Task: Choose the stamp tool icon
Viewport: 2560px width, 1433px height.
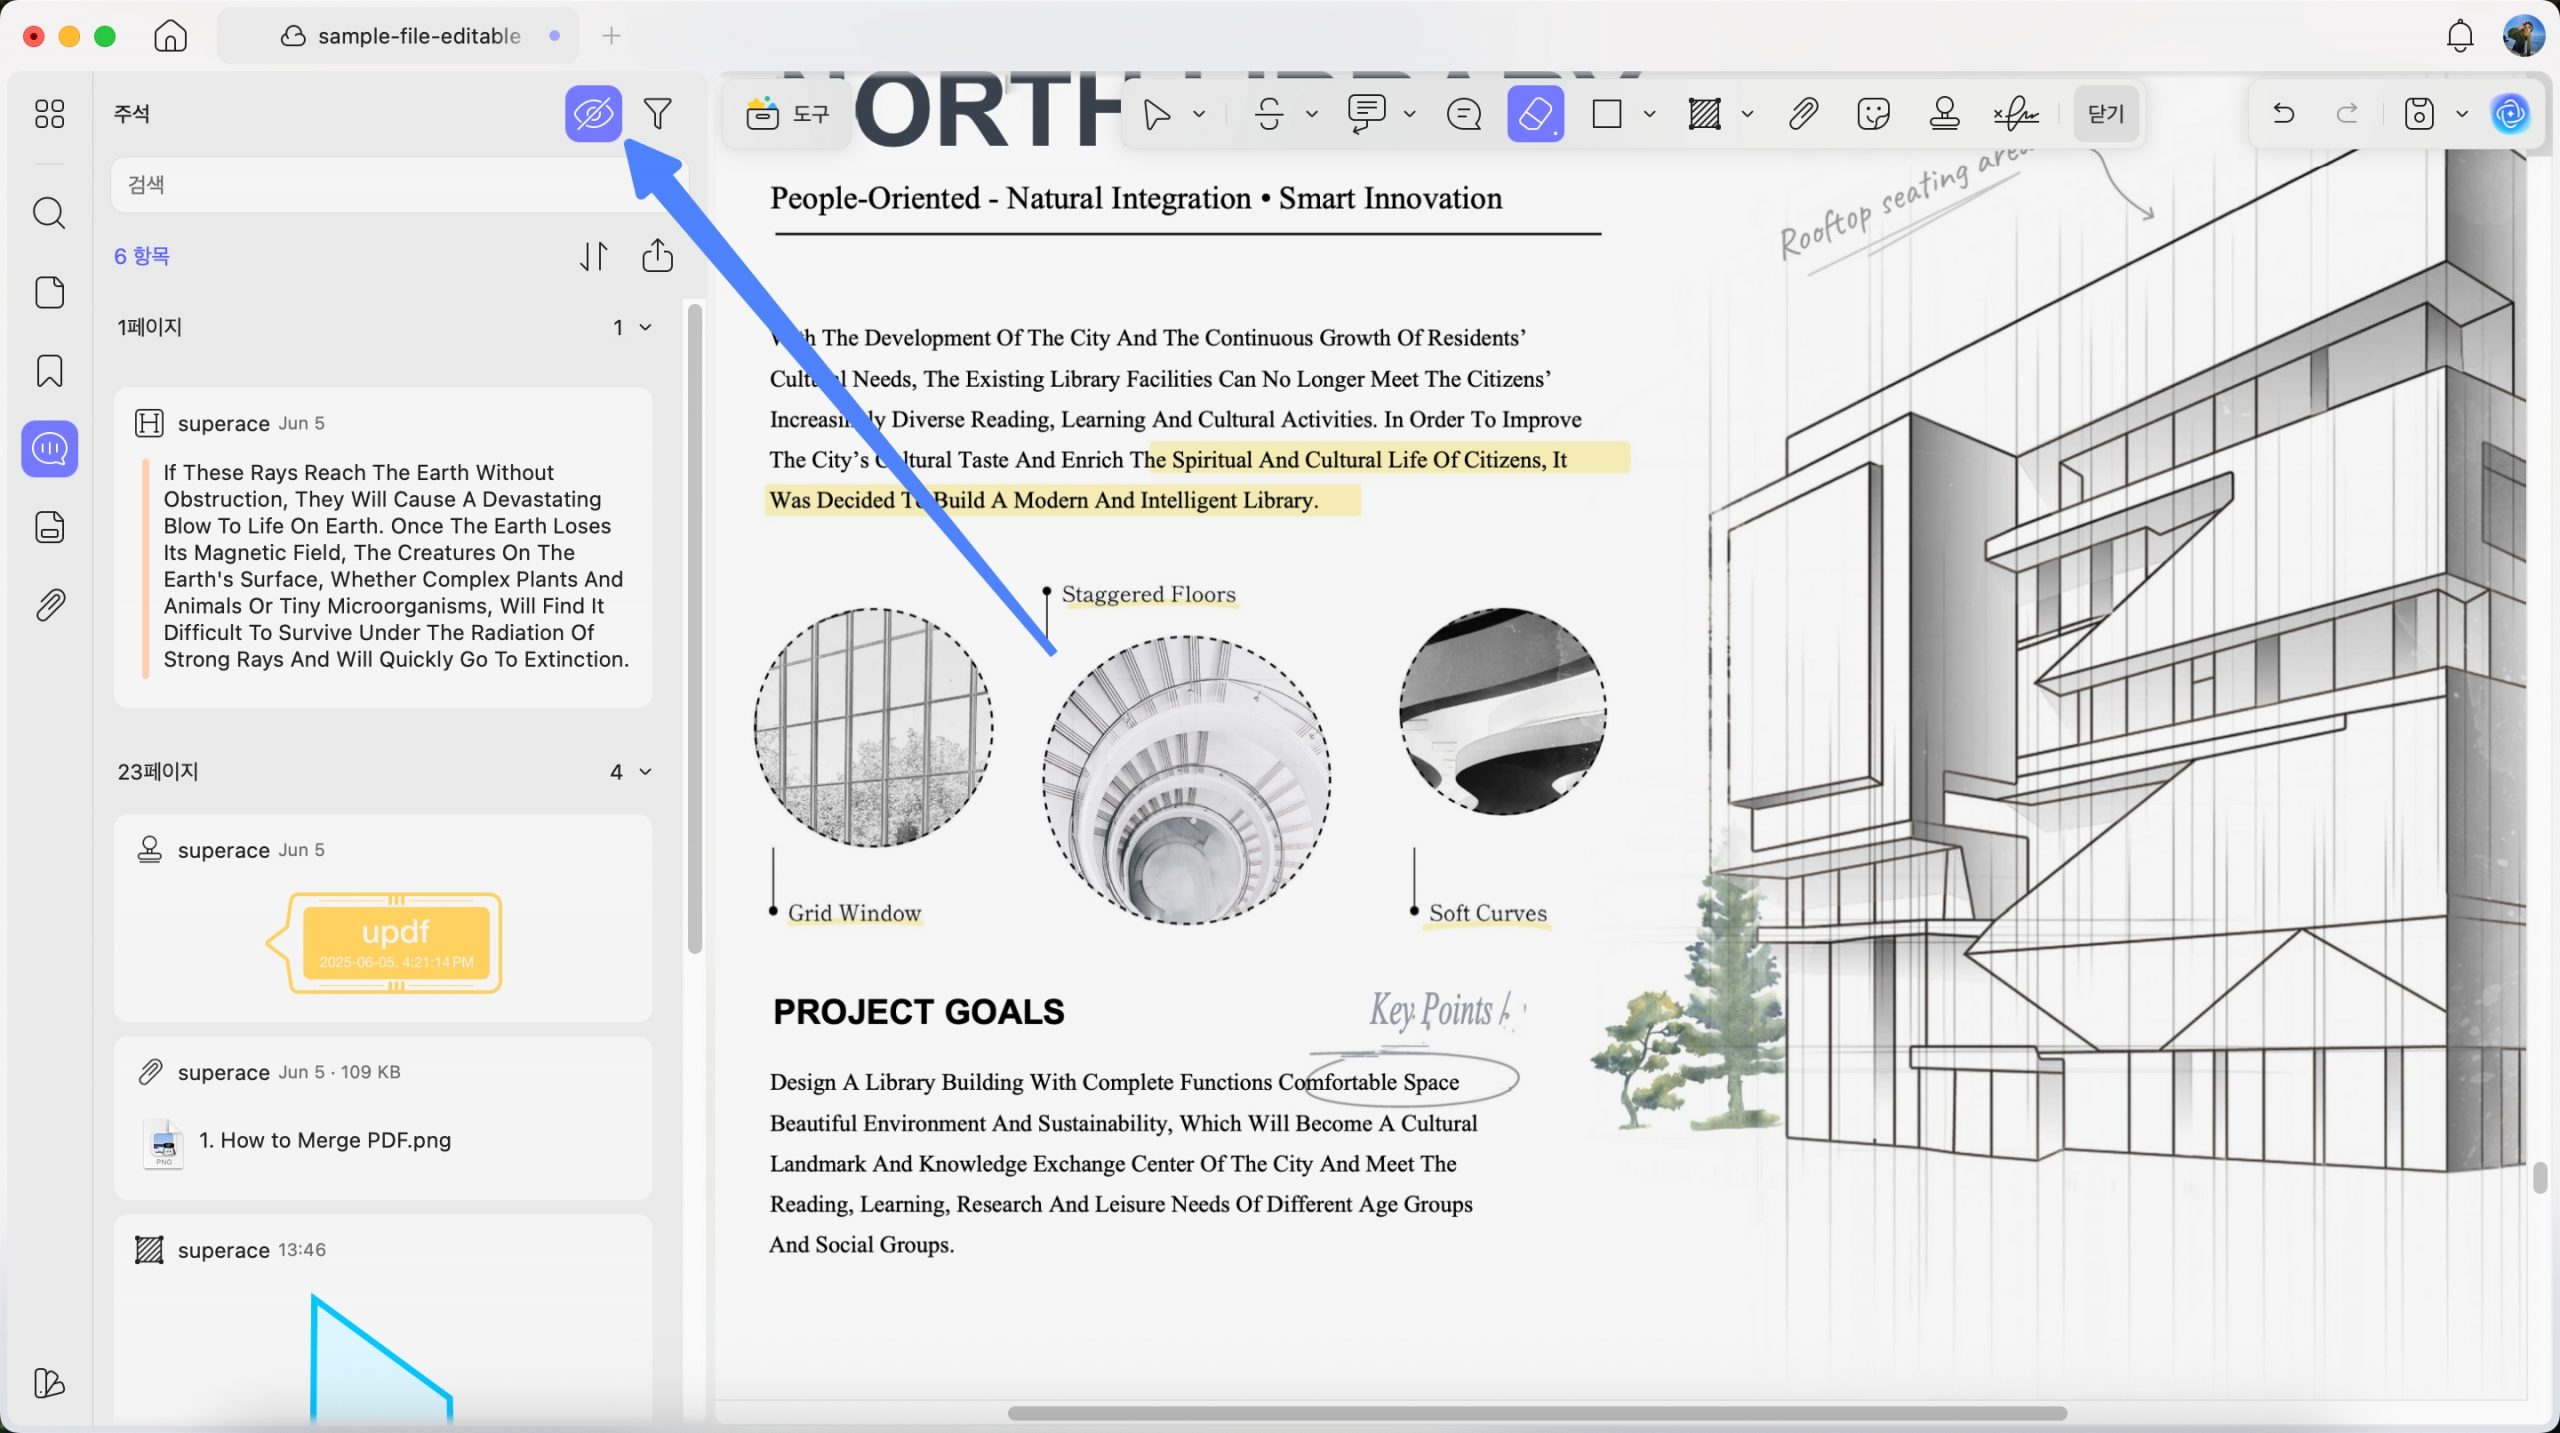Action: [1944, 113]
